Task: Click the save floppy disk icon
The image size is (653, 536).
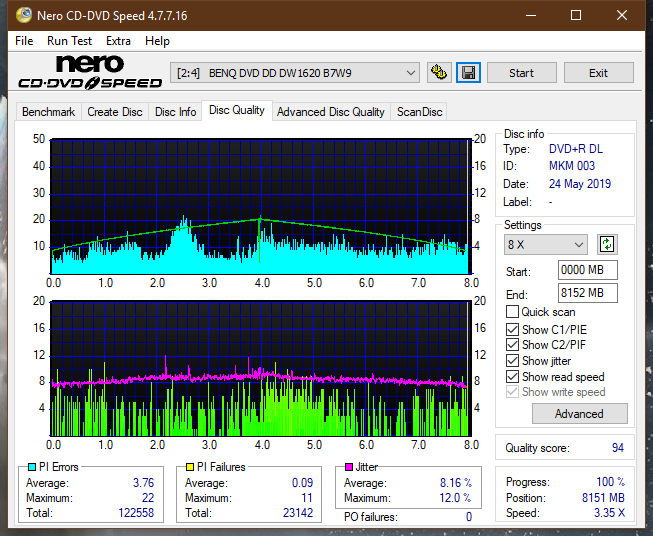Action: pyautogui.click(x=468, y=73)
